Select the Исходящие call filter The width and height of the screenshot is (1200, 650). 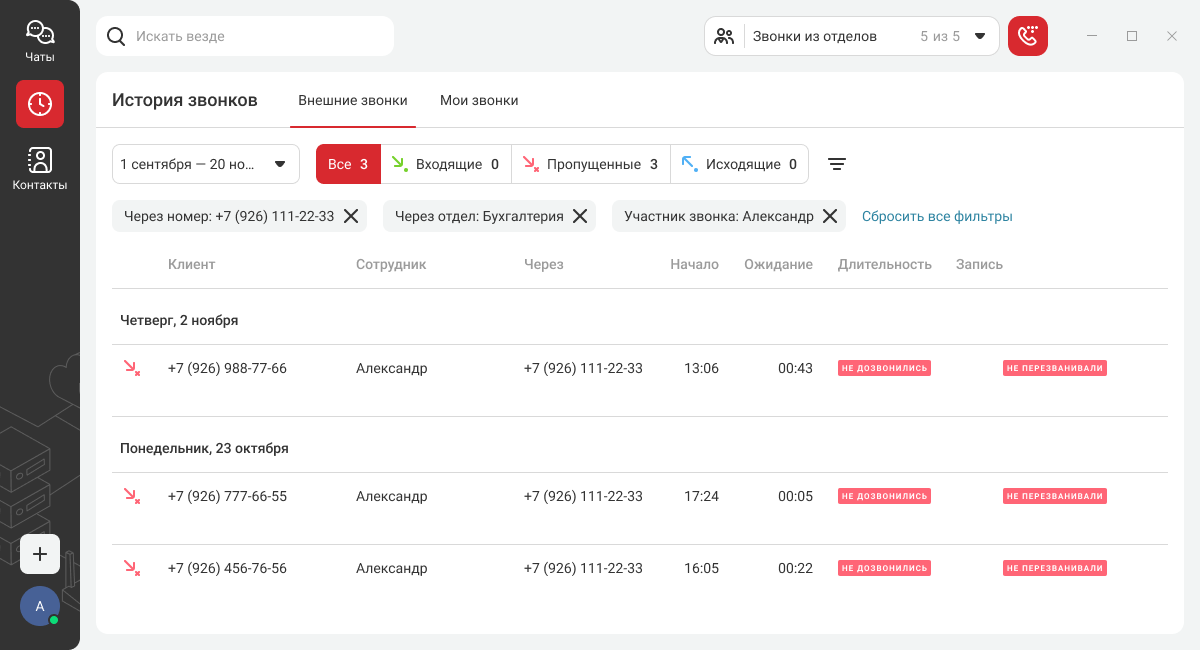tap(739, 164)
